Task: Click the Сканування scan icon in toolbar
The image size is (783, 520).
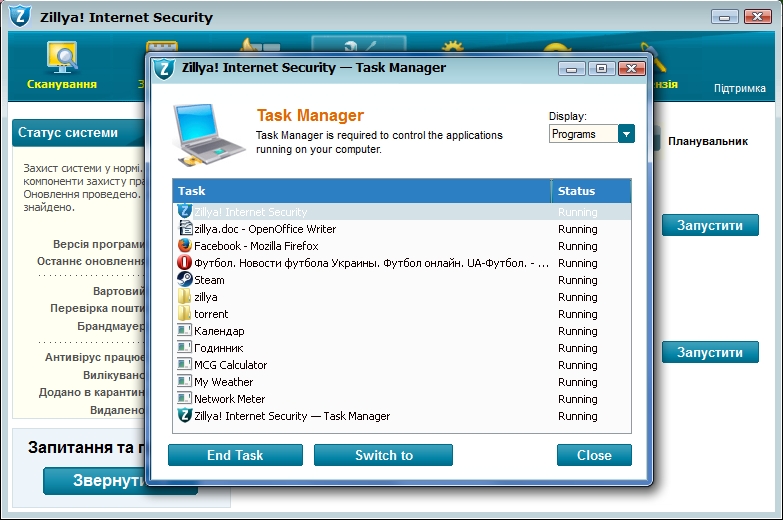Action: [x=62, y=58]
